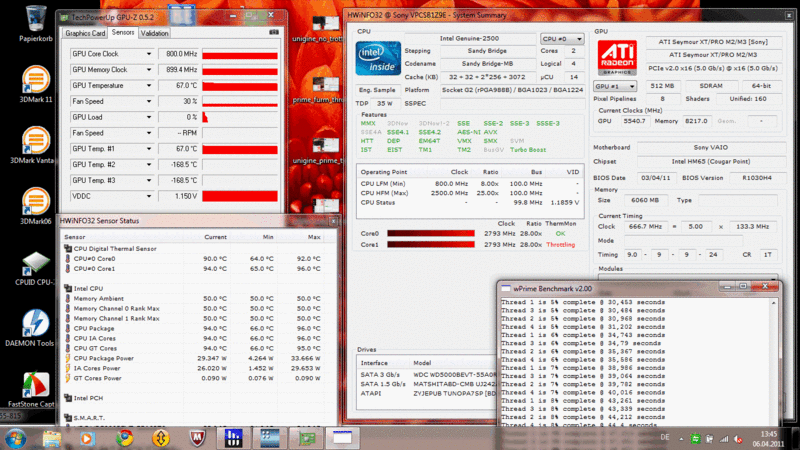Open the media player taskbar icon
The height and width of the screenshot is (450, 800).
pos(87,439)
